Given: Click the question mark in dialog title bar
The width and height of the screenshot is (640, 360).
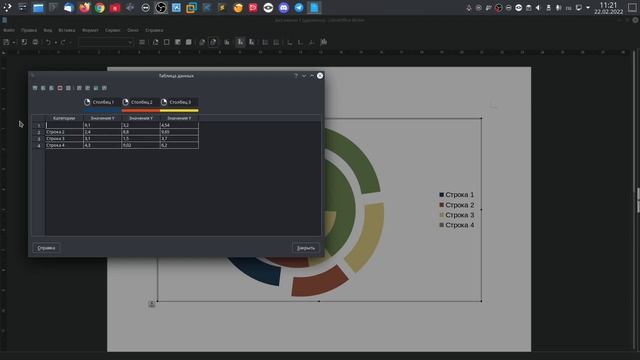Looking at the screenshot, I should [x=296, y=76].
